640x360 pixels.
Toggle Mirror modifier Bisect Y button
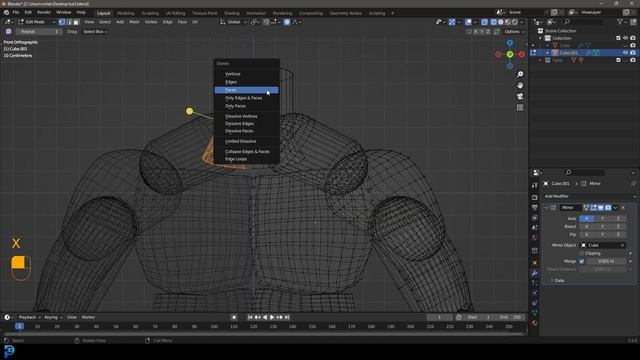click(x=602, y=227)
